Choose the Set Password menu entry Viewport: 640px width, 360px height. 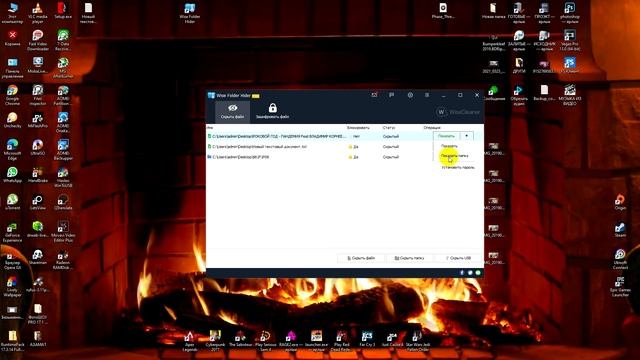pyautogui.click(x=458, y=167)
